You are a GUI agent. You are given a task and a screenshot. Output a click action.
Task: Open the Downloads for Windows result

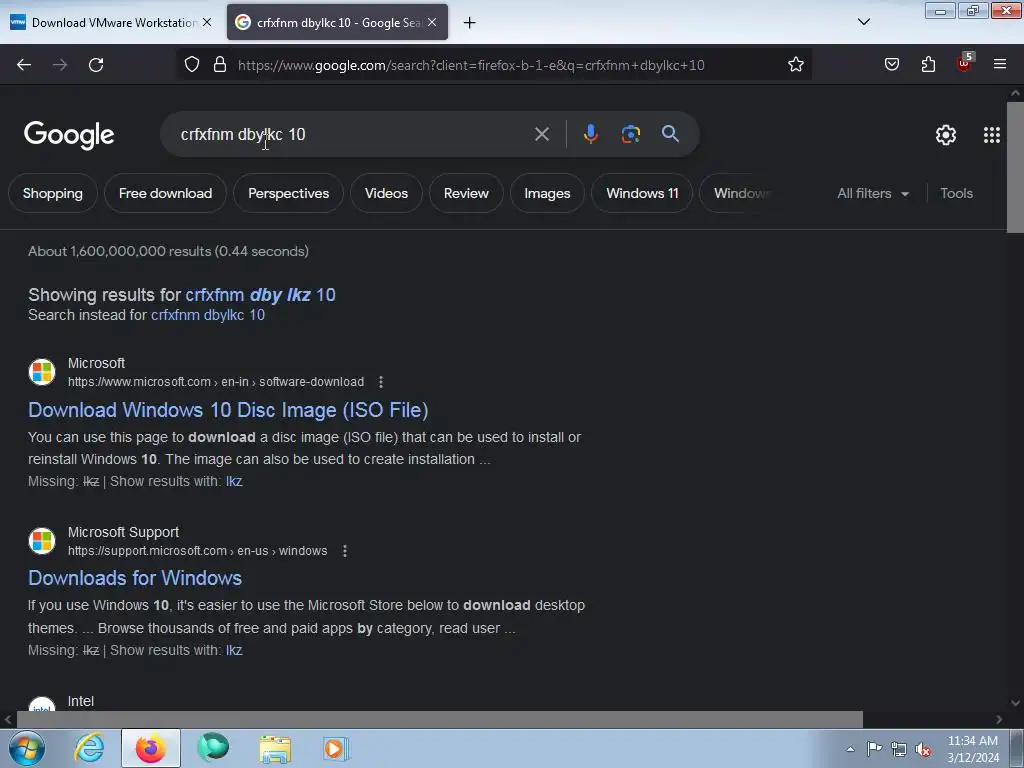(x=135, y=578)
